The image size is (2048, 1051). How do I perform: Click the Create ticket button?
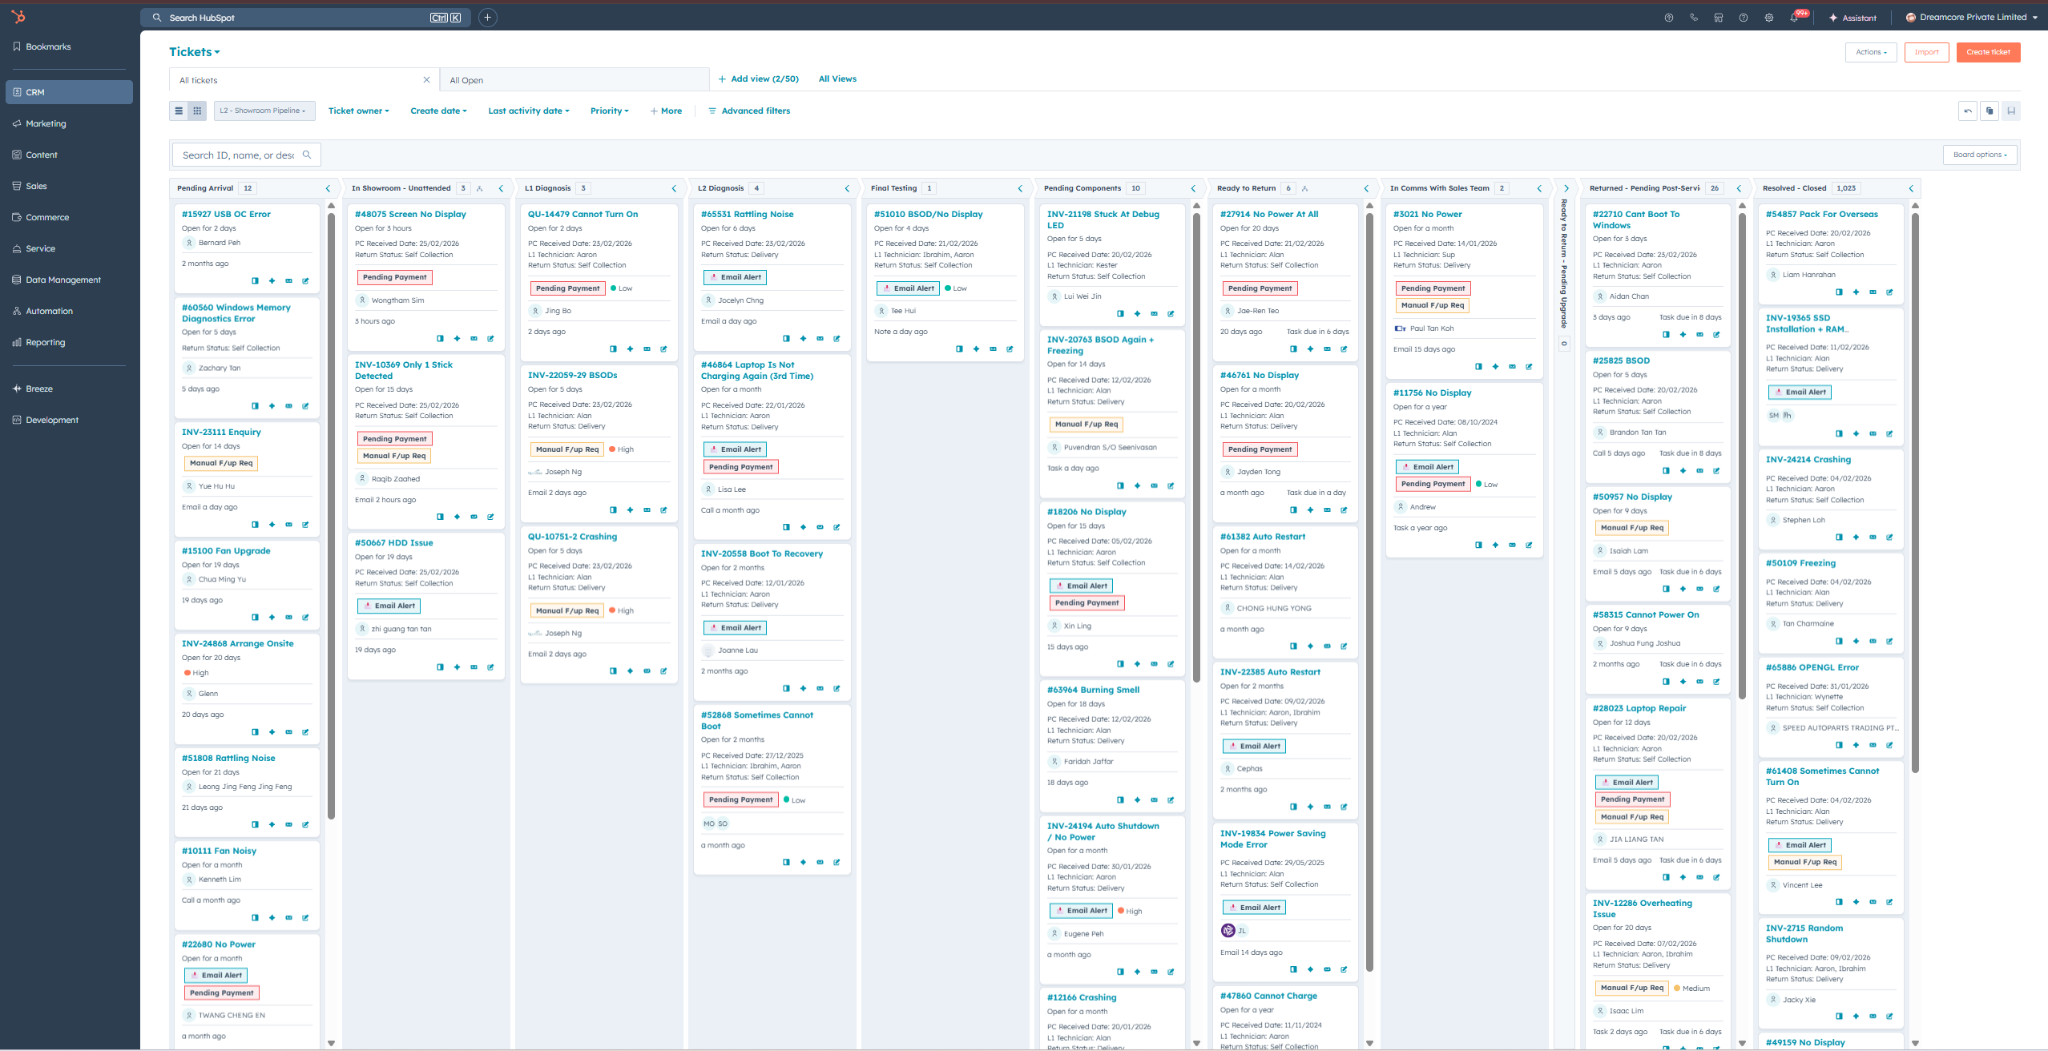(x=1988, y=52)
